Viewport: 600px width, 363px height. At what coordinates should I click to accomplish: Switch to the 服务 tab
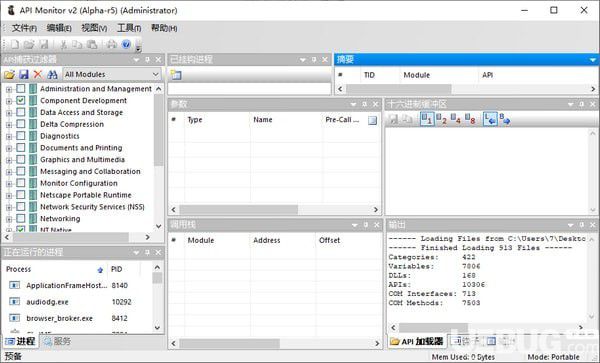click(57, 341)
